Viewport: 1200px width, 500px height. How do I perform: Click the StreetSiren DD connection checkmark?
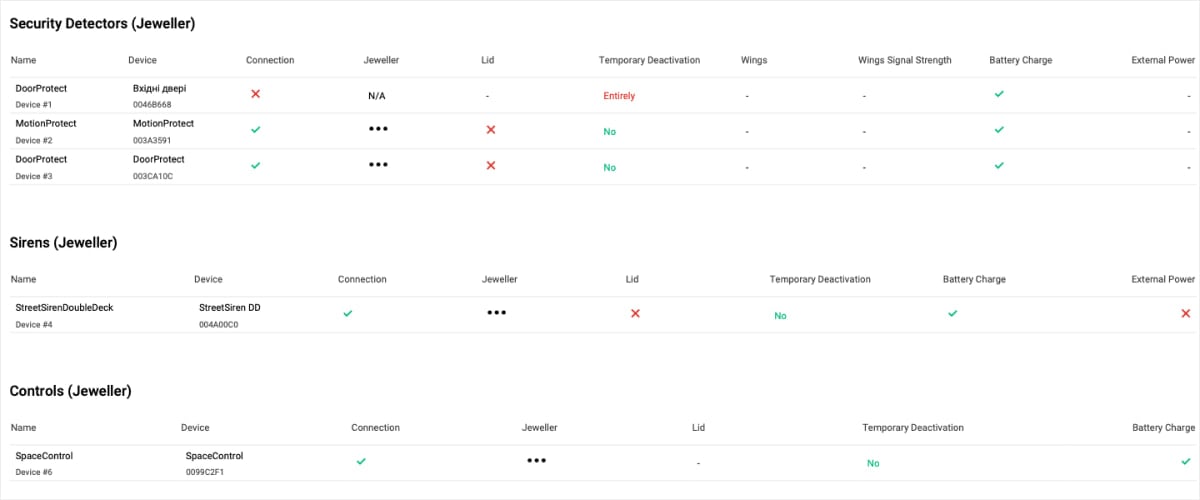pos(348,313)
